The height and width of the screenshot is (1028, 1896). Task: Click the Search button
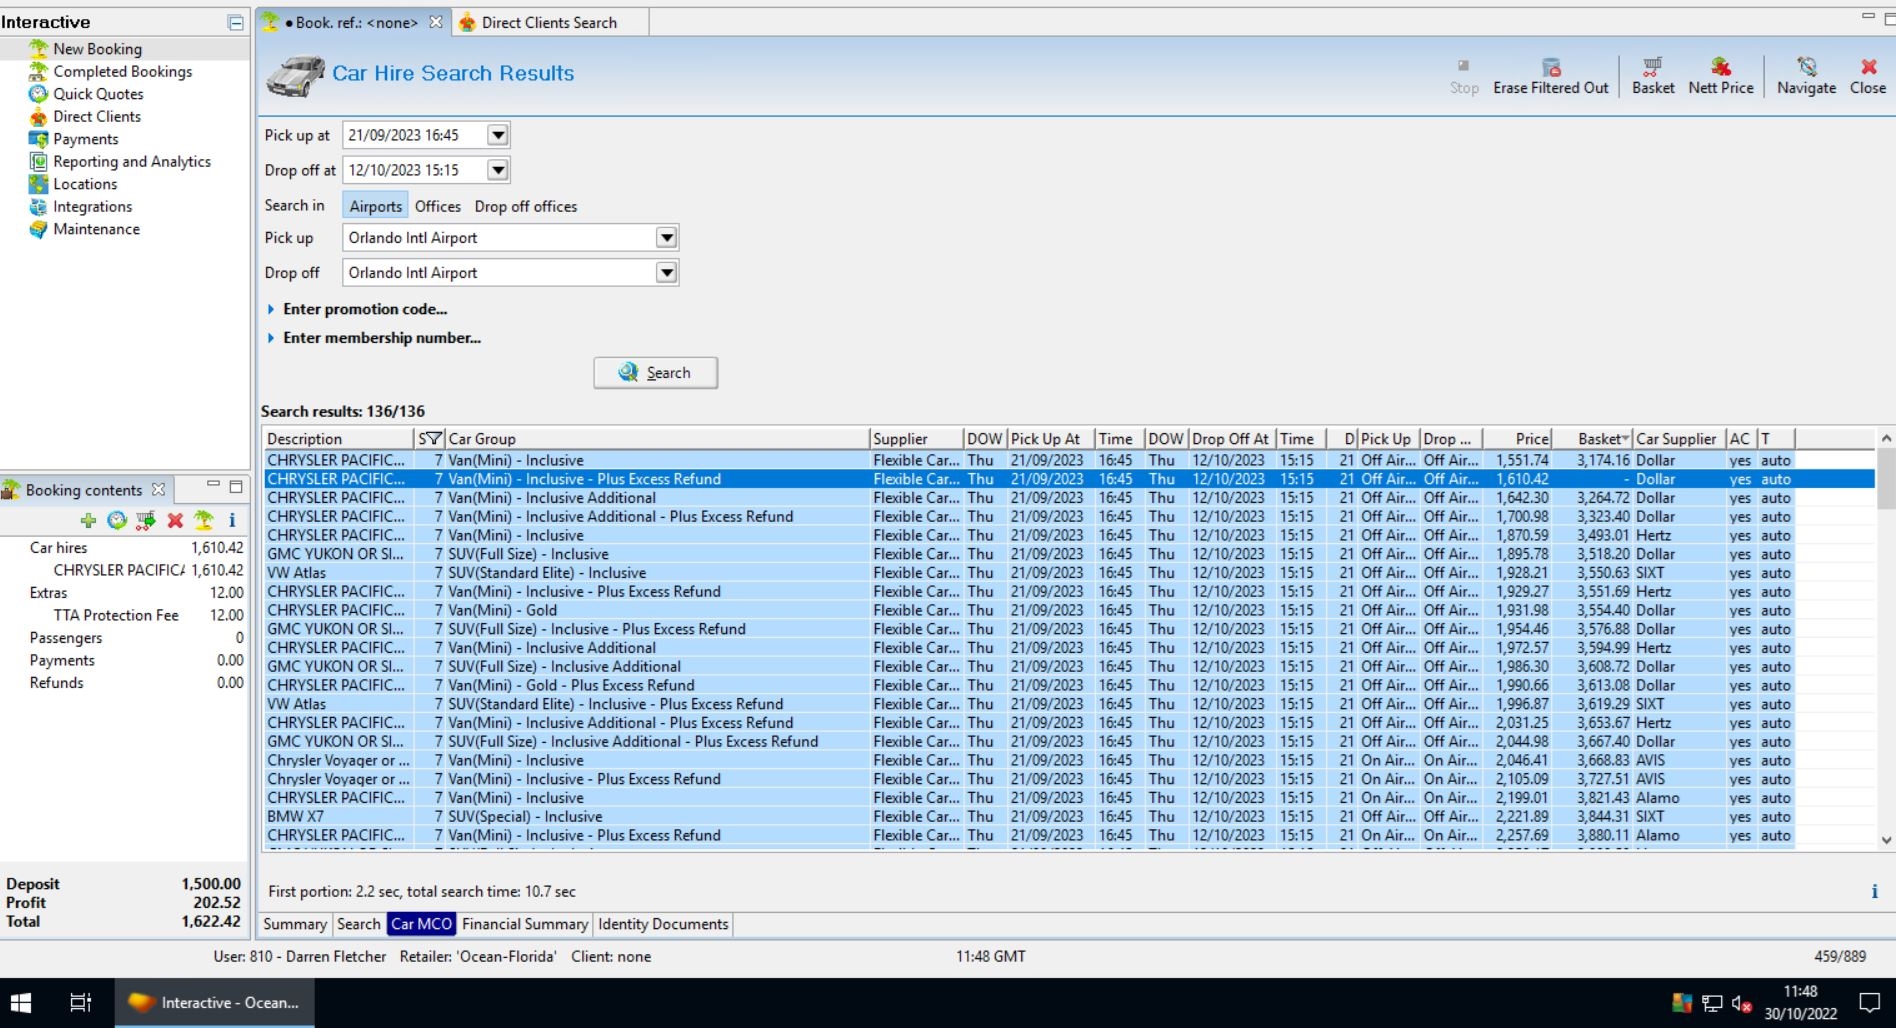655,373
